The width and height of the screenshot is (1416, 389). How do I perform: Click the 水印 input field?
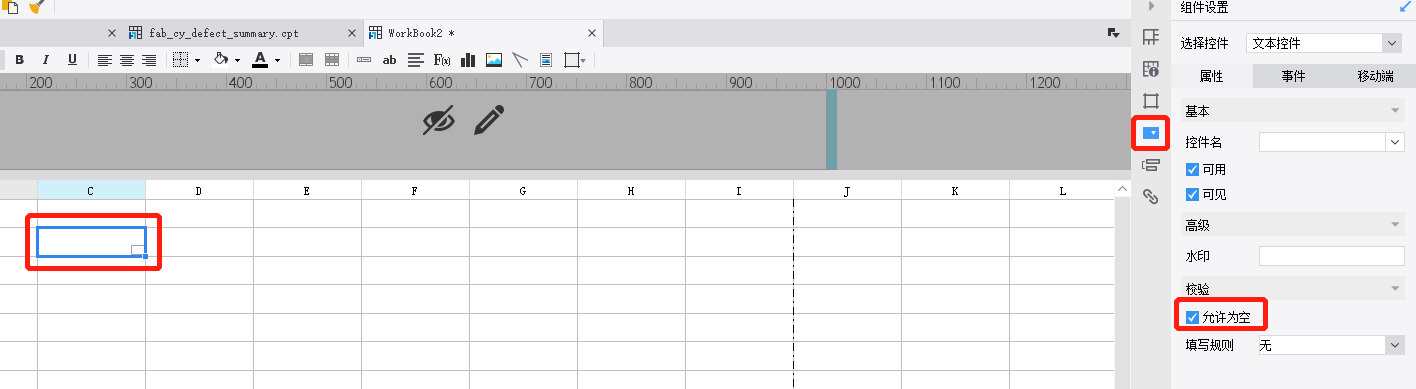(1332, 257)
